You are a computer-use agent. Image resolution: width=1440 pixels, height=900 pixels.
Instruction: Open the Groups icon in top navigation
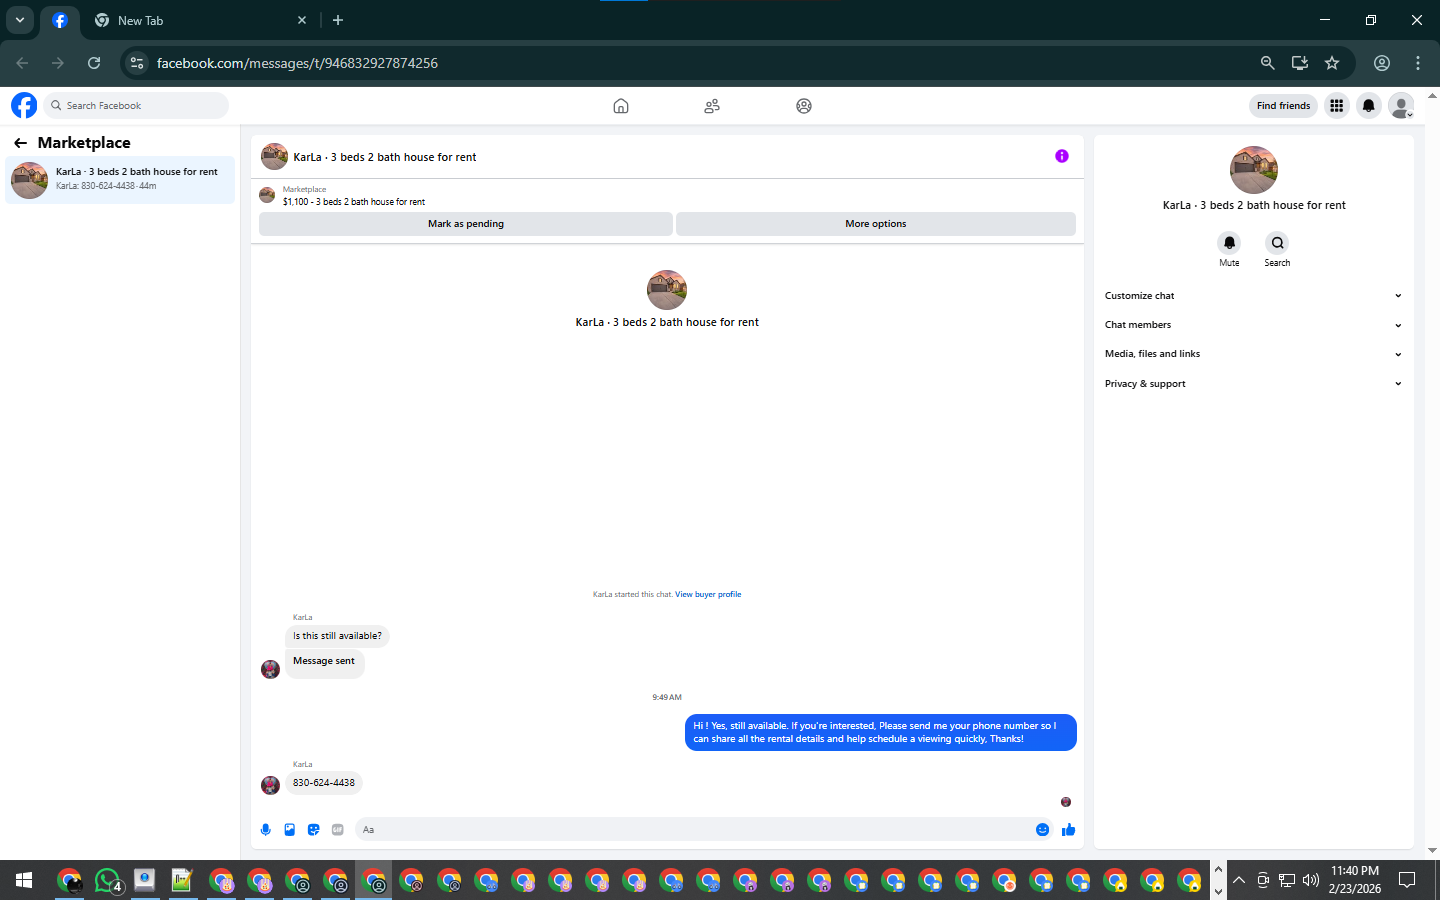pos(804,106)
